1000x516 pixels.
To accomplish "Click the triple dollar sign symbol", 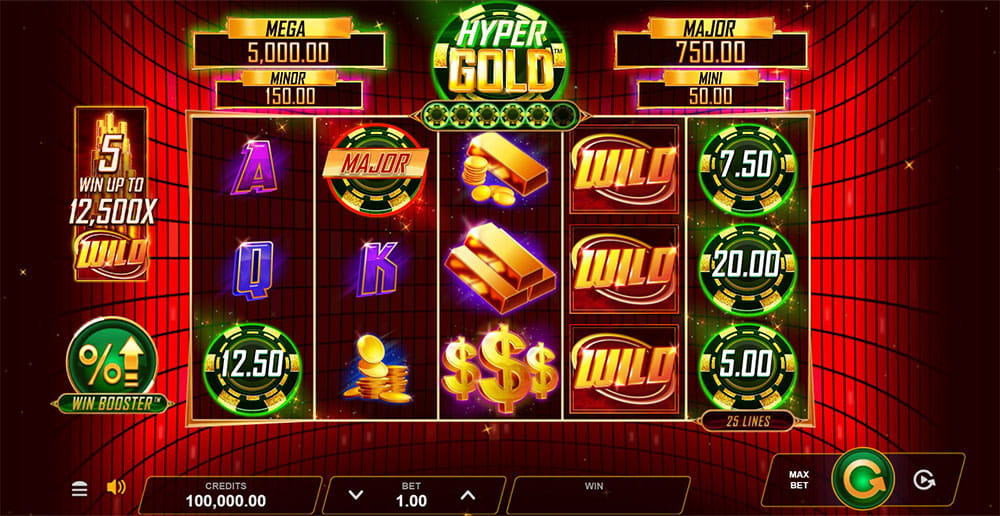I will point(501,369).
